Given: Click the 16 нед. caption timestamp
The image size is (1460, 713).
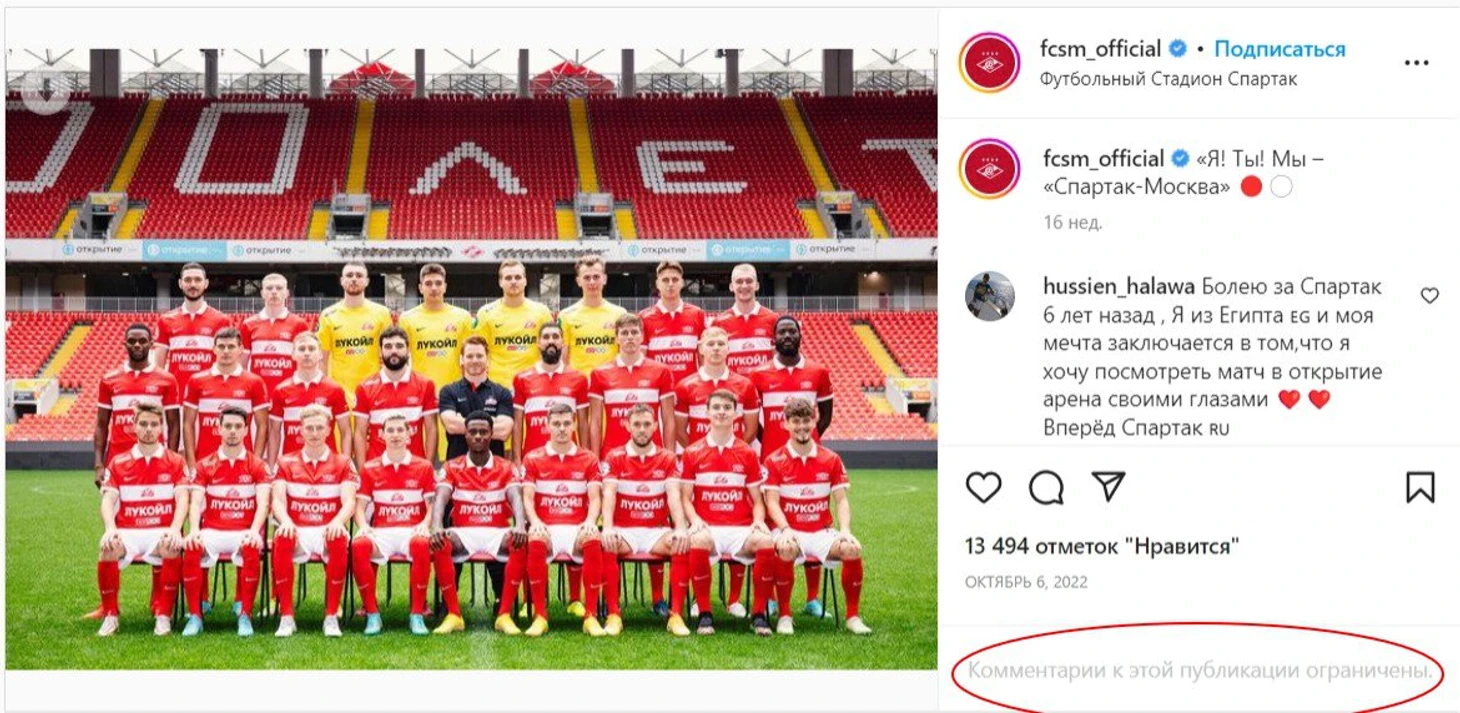Looking at the screenshot, I should click(1073, 222).
